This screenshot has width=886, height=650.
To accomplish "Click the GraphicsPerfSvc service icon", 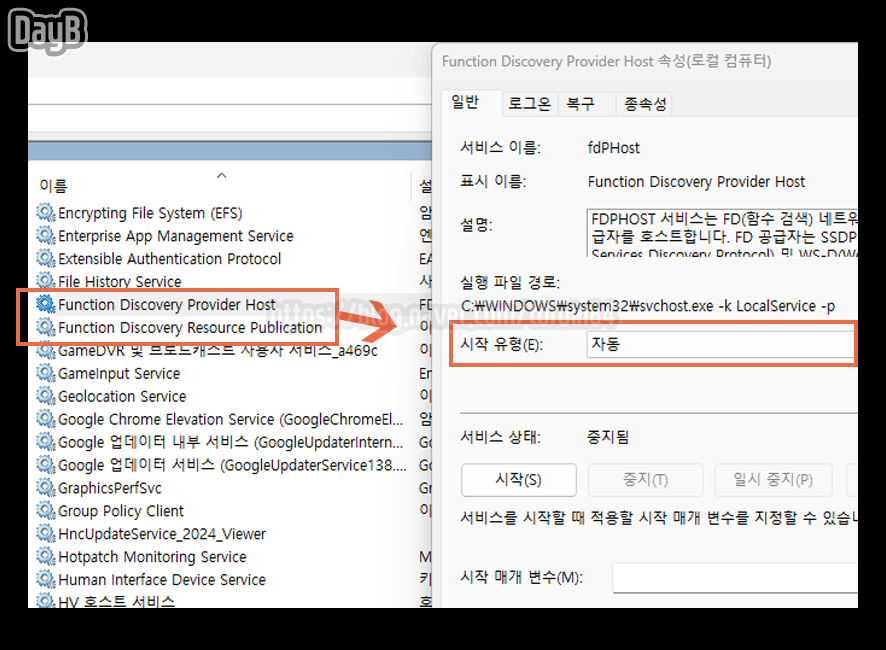I will coord(44,488).
